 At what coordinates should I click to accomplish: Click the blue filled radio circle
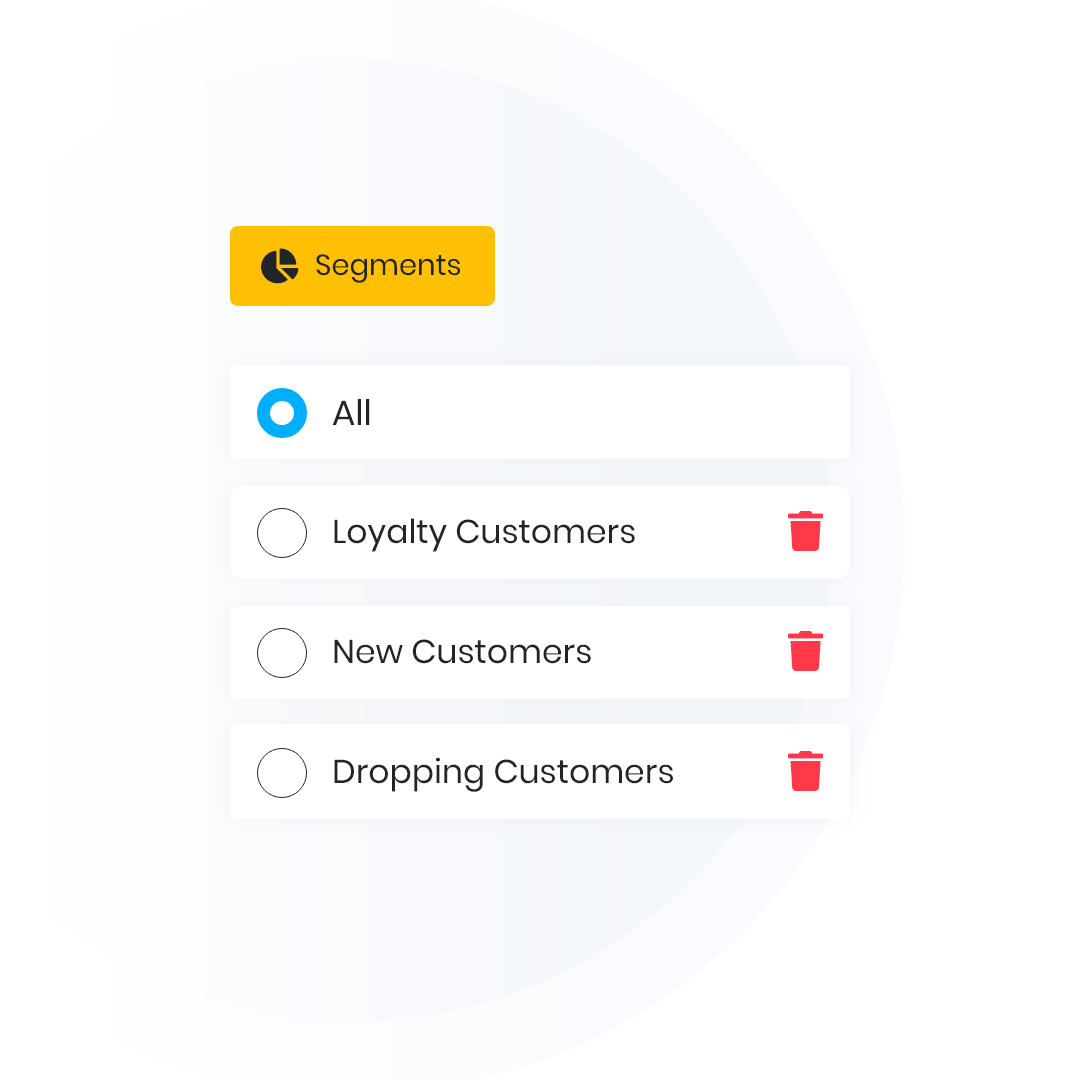tap(282, 412)
